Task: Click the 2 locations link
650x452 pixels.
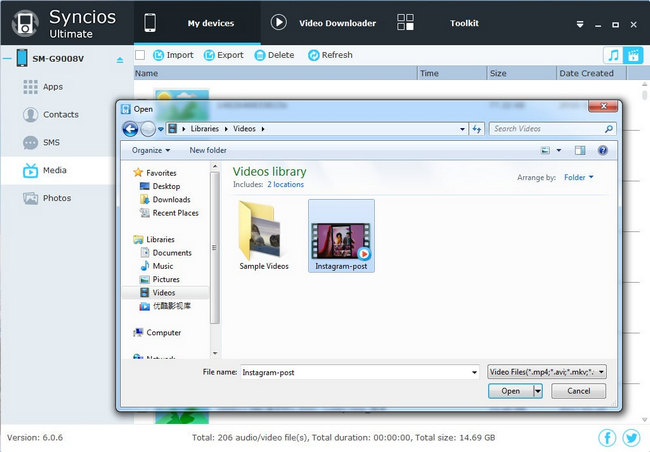Action: click(x=285, y=185)
